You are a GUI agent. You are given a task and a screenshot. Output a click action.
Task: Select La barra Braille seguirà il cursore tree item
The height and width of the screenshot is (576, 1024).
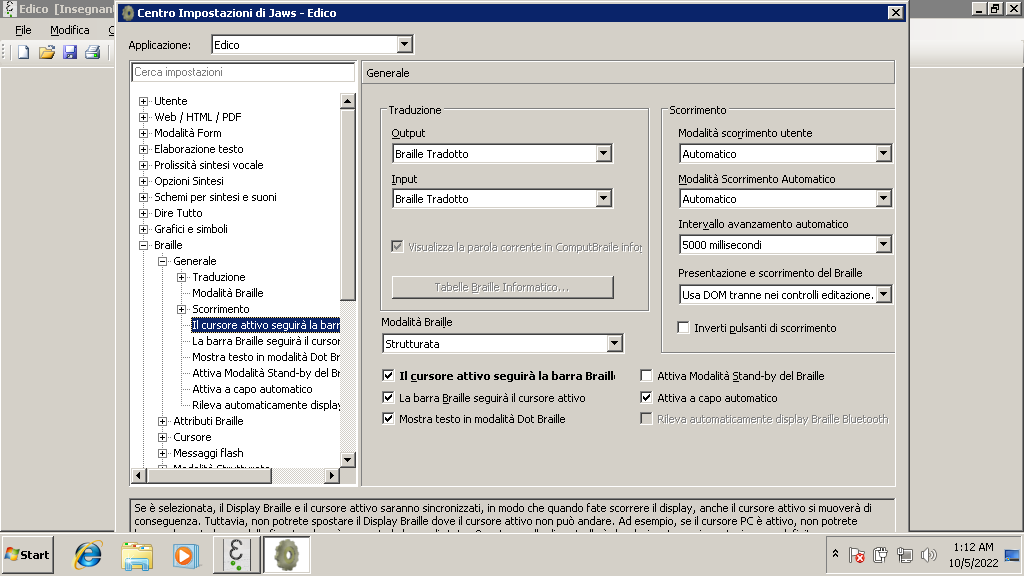click(x=266, y=341)
